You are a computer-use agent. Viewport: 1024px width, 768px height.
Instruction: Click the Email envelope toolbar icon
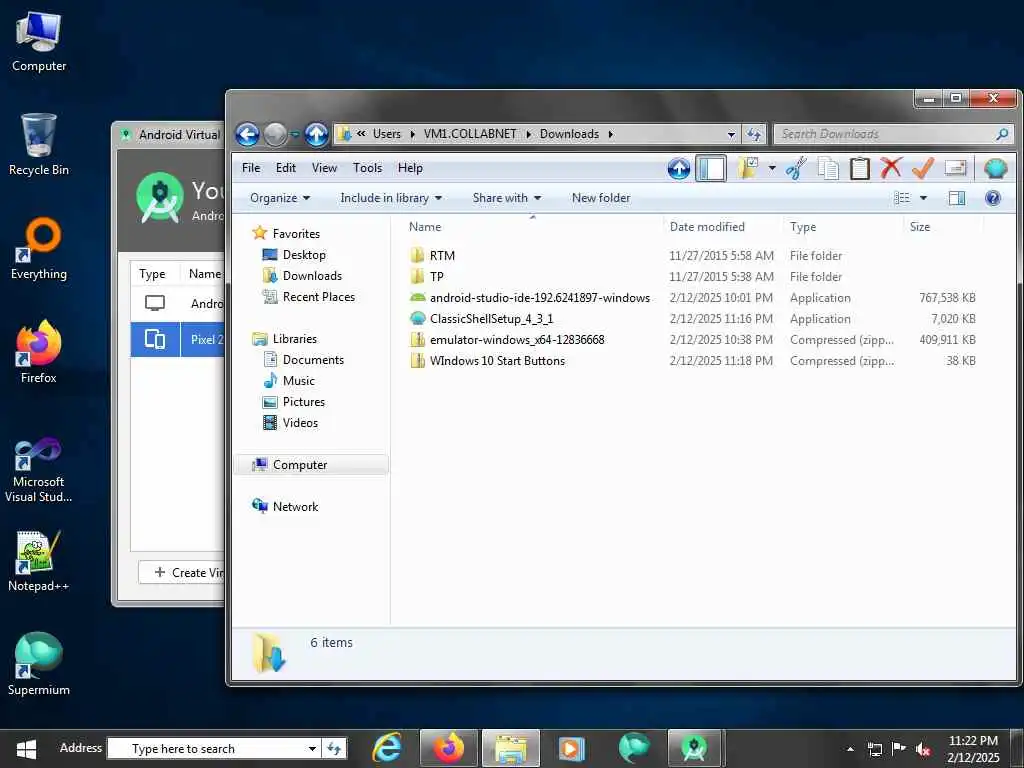click(955, 168)
